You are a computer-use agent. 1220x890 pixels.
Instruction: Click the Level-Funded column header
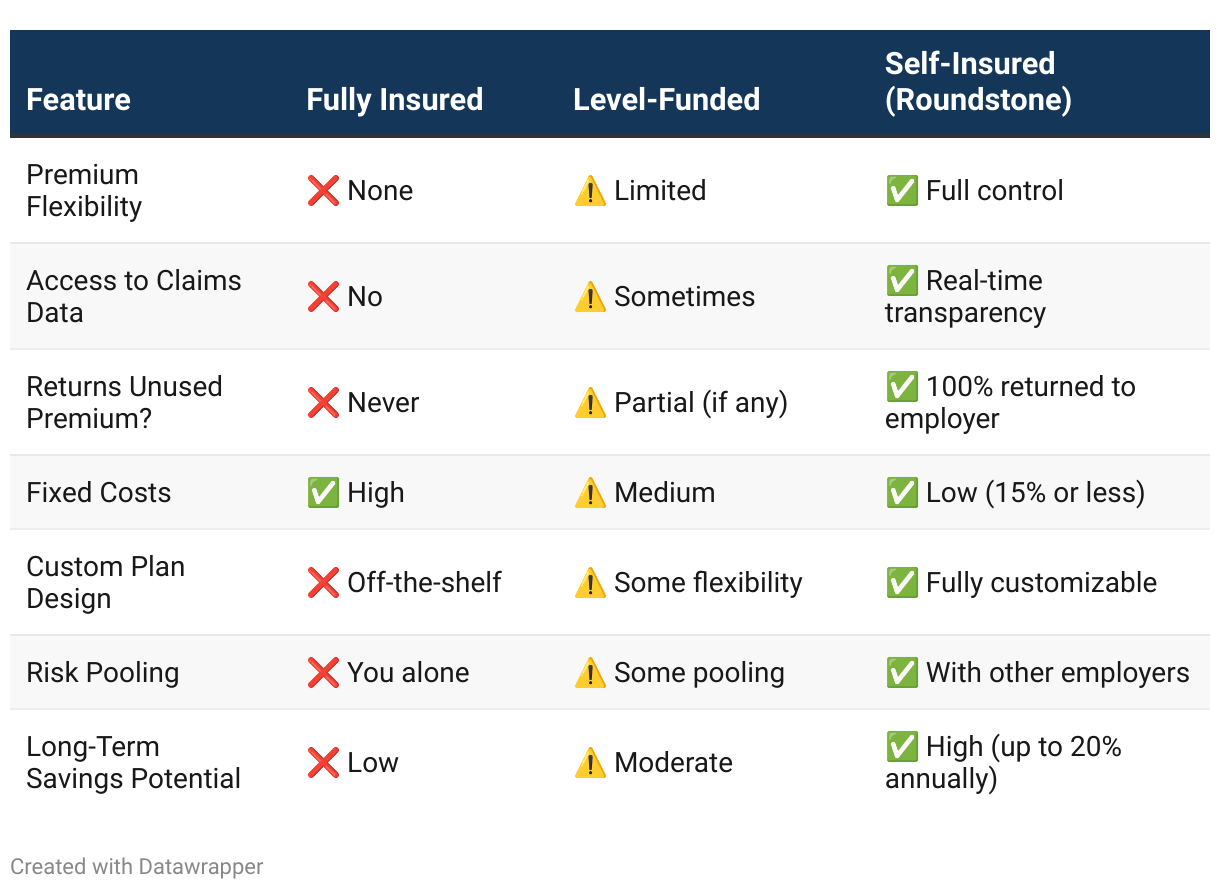[666, 100]
